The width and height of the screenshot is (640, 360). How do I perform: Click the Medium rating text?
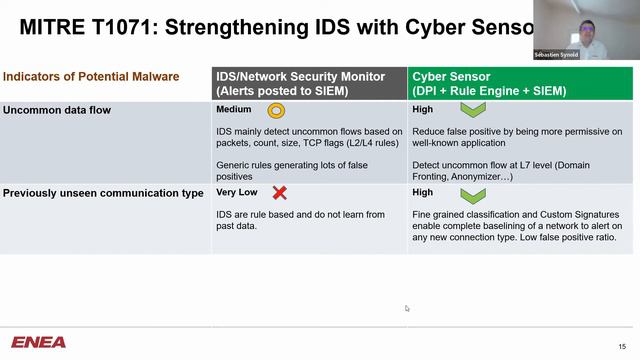point(234,109)
